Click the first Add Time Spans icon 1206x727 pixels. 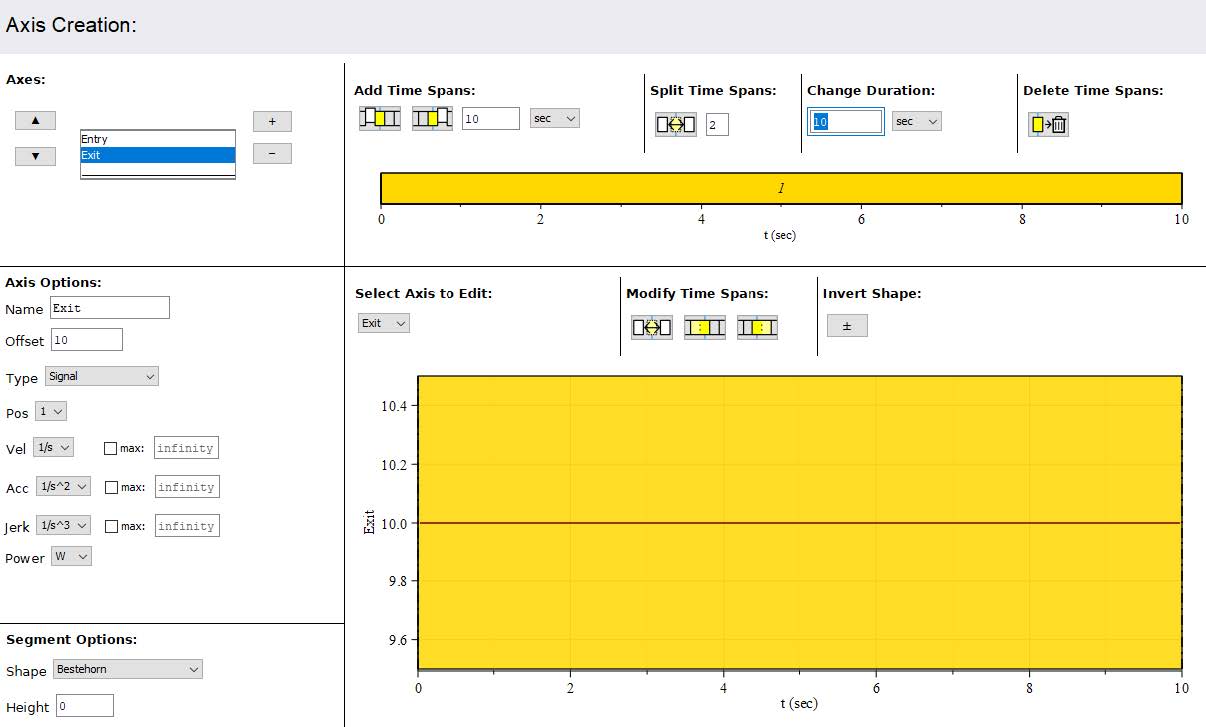click(x=379, y=118)
